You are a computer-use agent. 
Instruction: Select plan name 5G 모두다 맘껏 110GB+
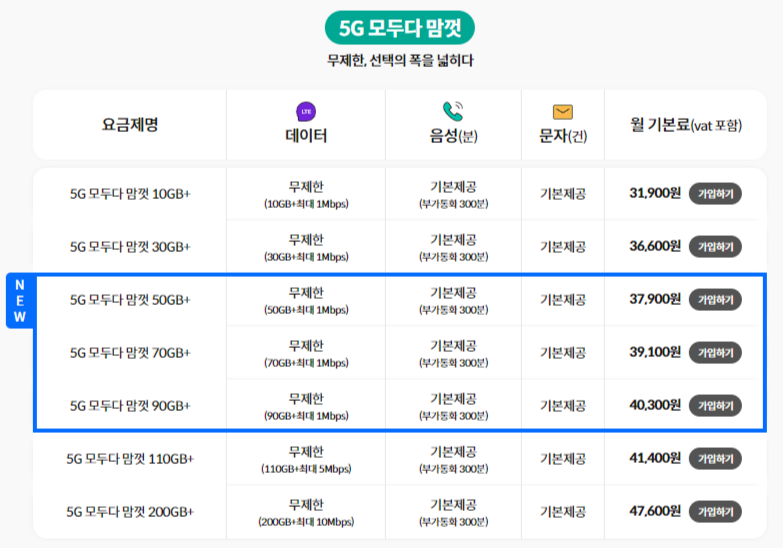click(x=130, y=459)
